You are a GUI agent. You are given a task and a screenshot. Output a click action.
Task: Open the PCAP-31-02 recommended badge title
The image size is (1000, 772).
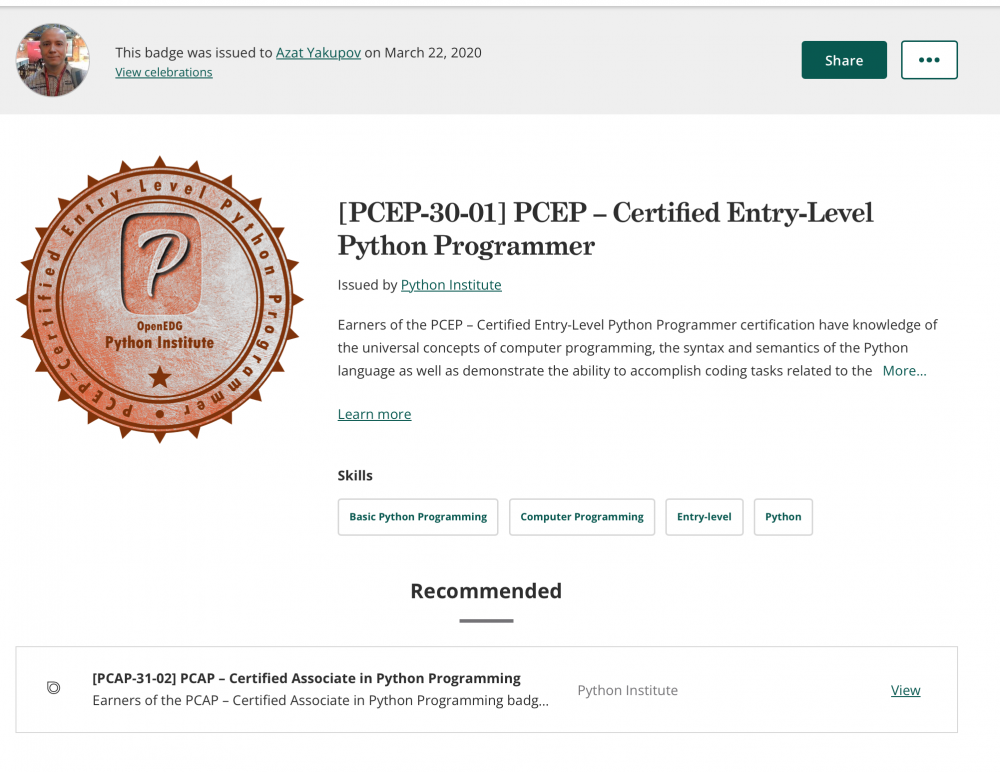pyautogui.click(x=306, y=678)
